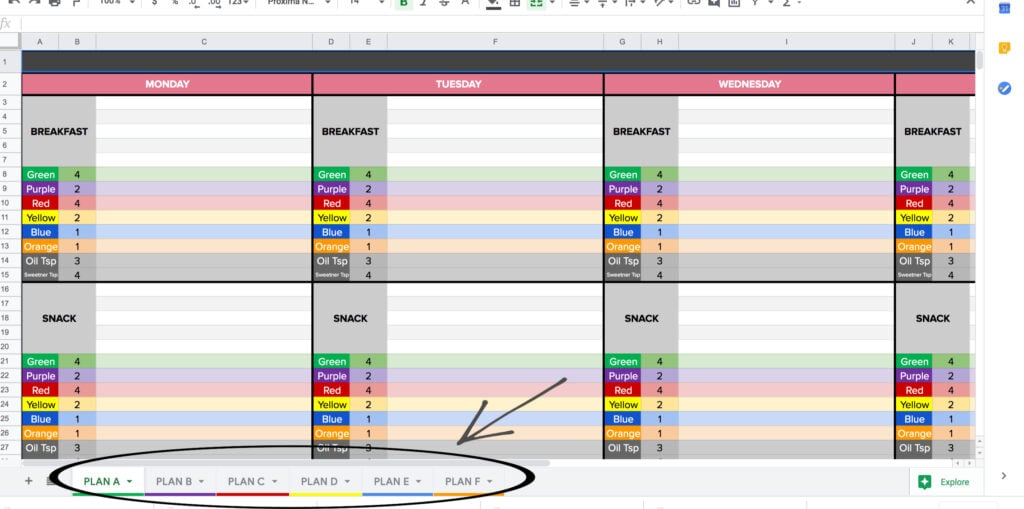Image resolution: width=1024 pixels, height=509 pixels.
Task: Open Google Calendar from the side panel
Action: tap(1004, 8)
